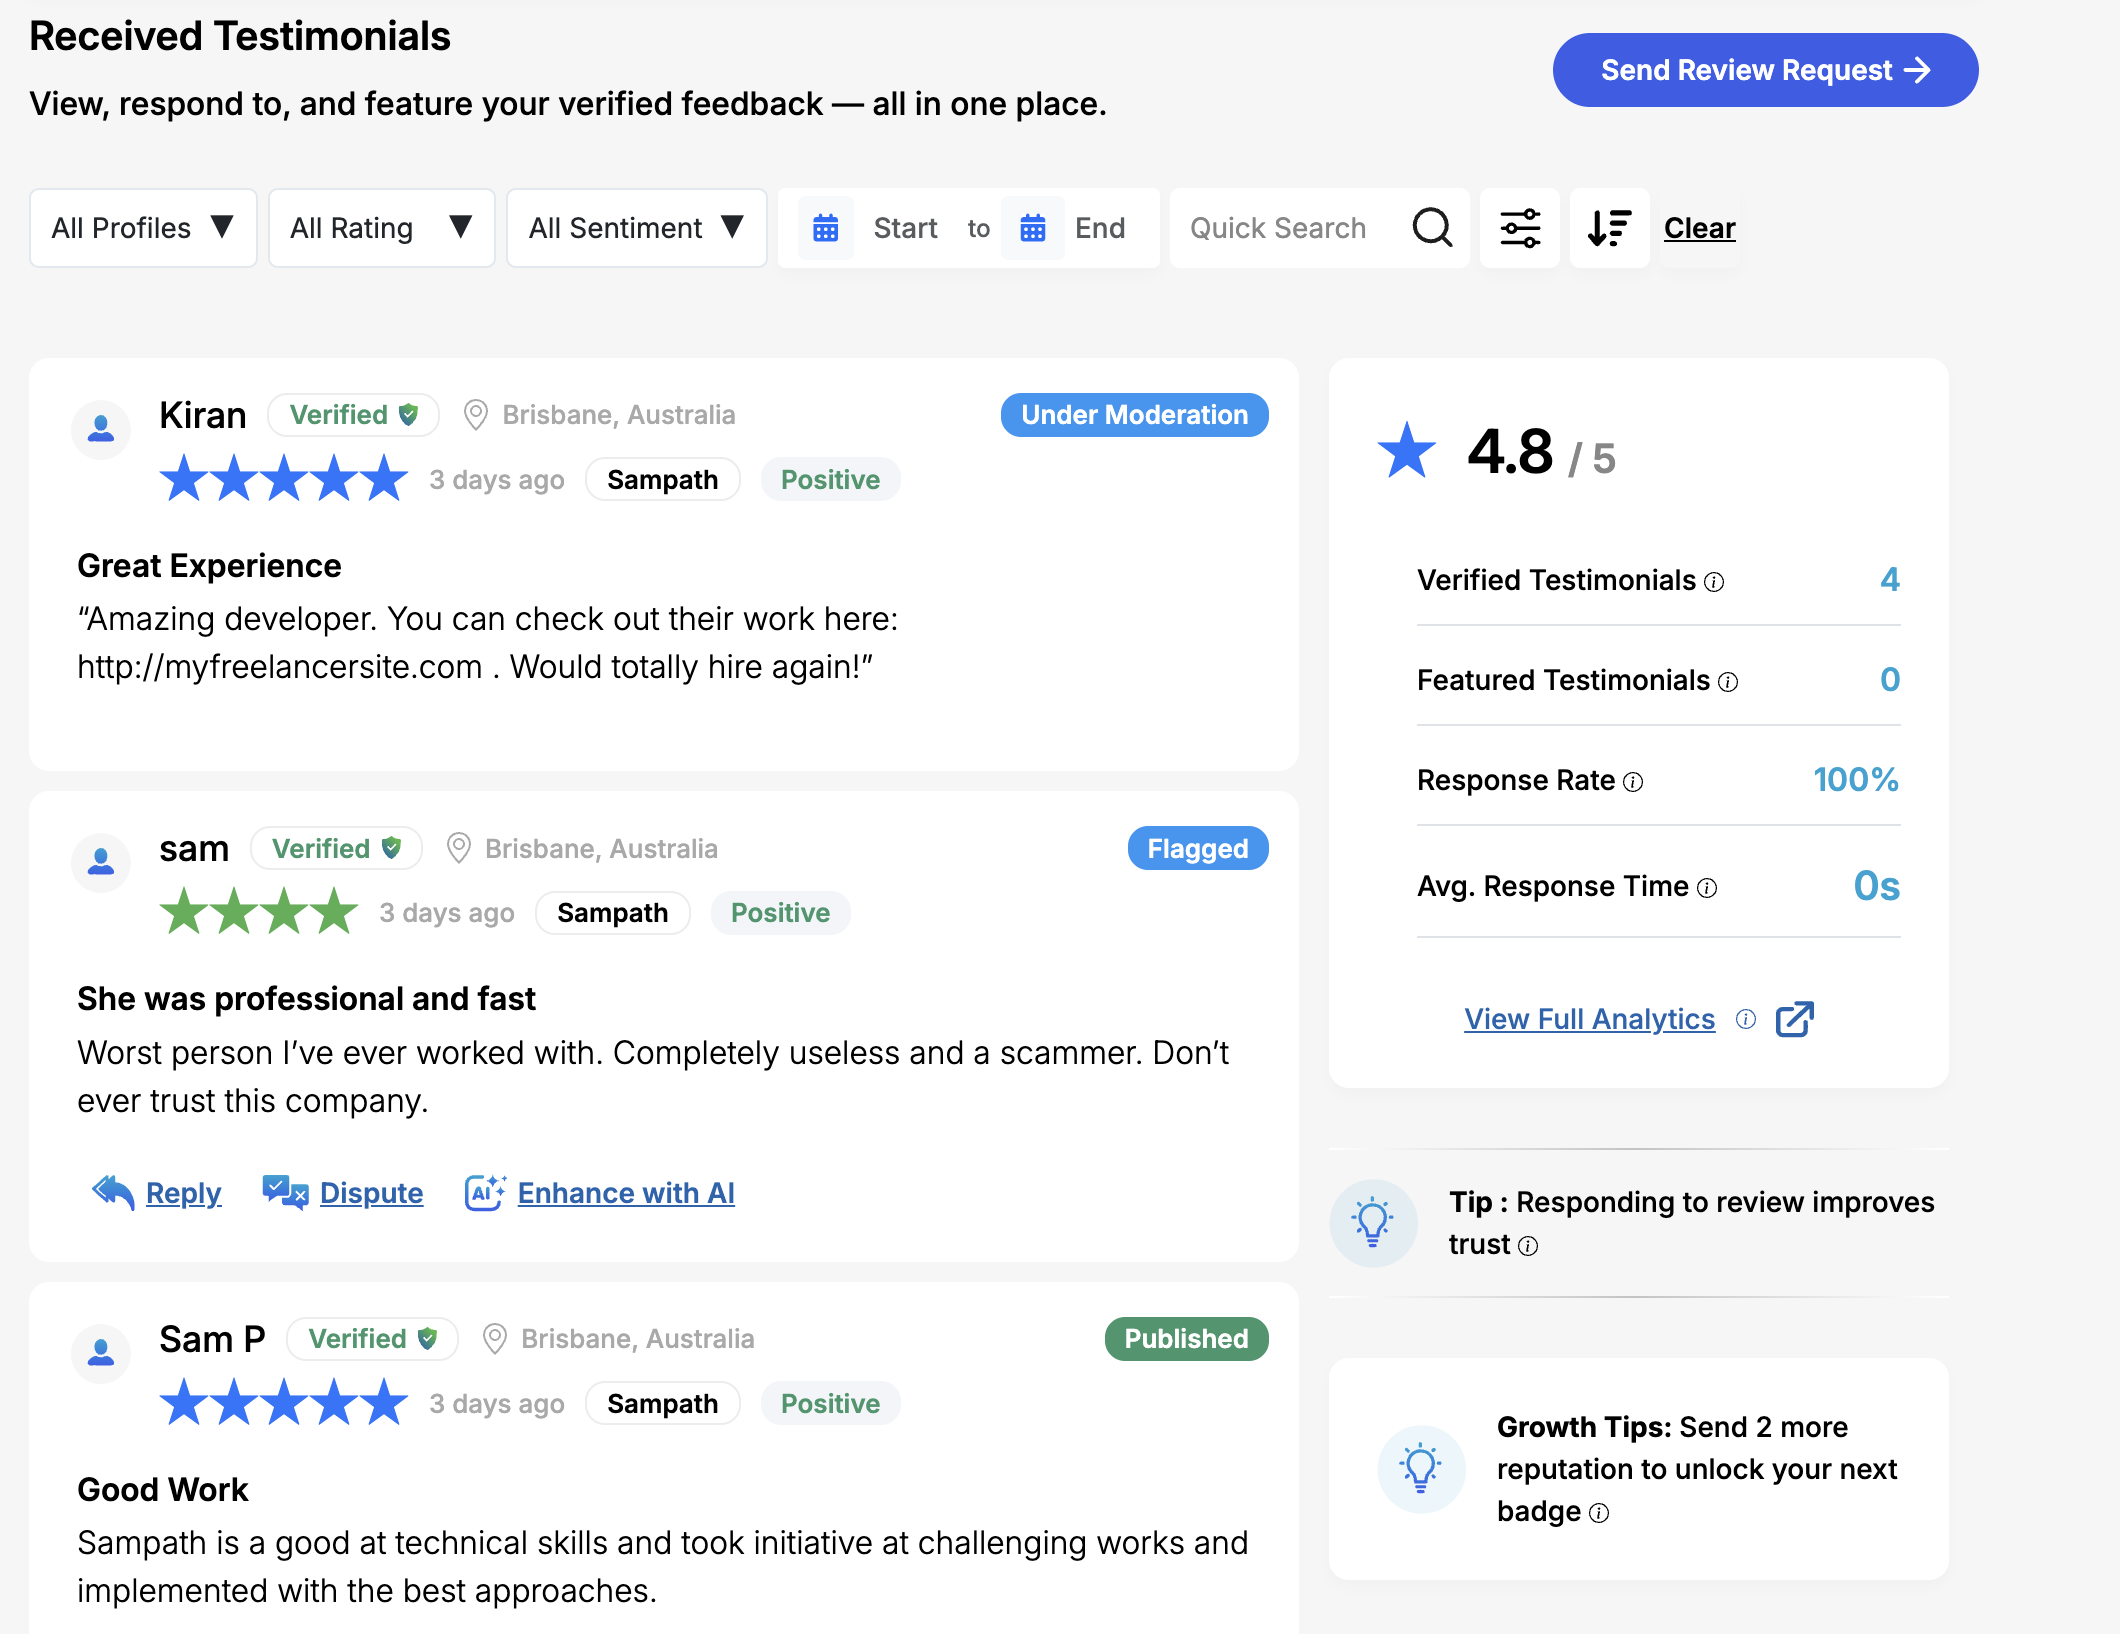
Task: Click Kiran's user avatar
Action: pos(101,430)
